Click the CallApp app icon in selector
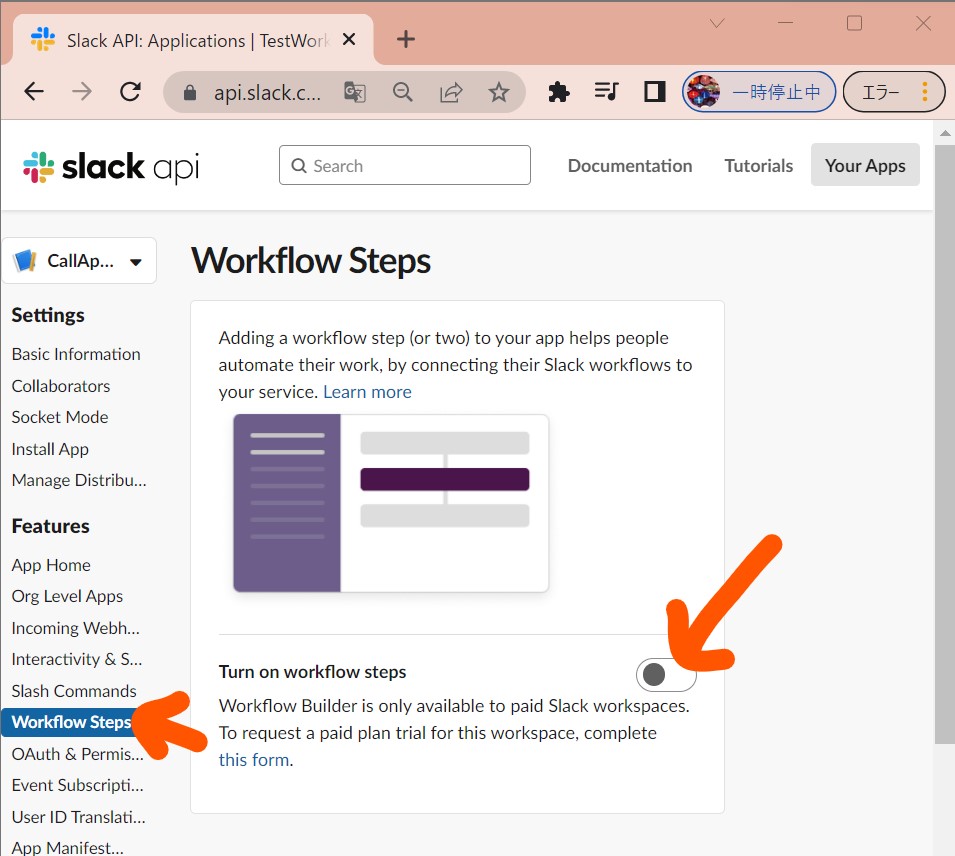This screenshot has height=856, width=955. (x=25, y=261)
